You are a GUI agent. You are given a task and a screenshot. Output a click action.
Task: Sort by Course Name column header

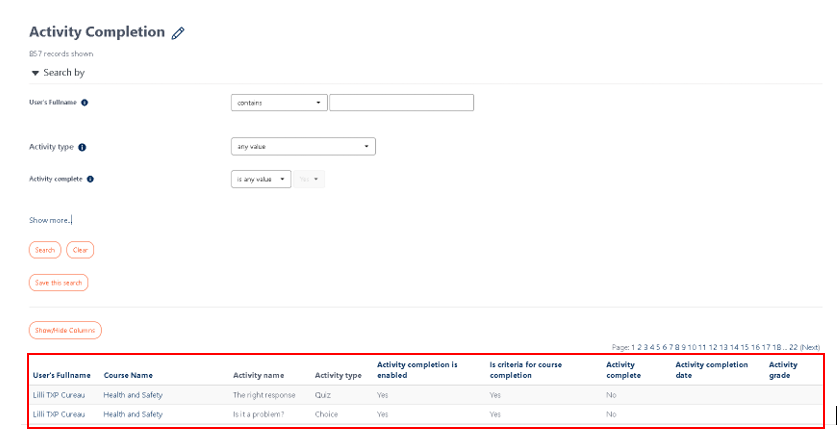[x=128, y=375]
